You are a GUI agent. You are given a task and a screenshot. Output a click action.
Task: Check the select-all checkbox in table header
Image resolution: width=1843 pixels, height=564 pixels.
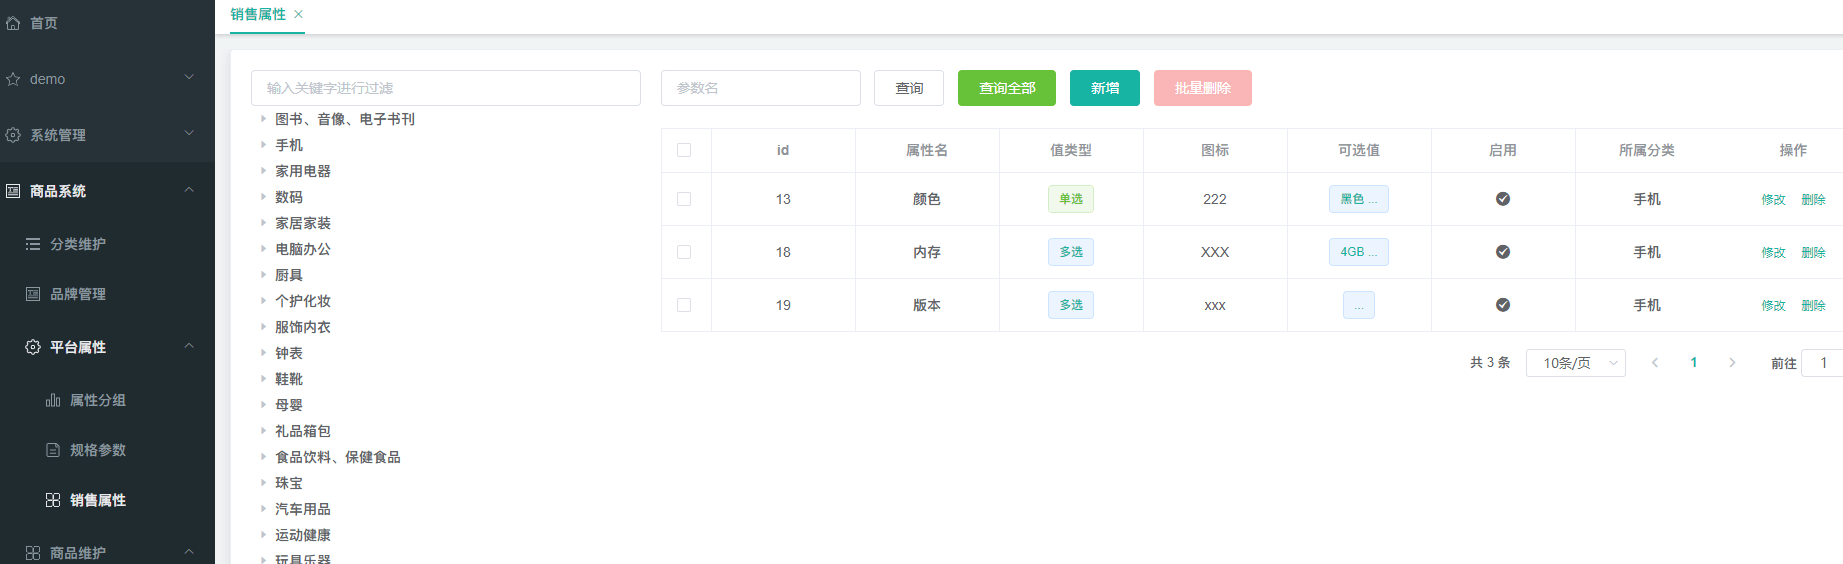tap(684, 150)
